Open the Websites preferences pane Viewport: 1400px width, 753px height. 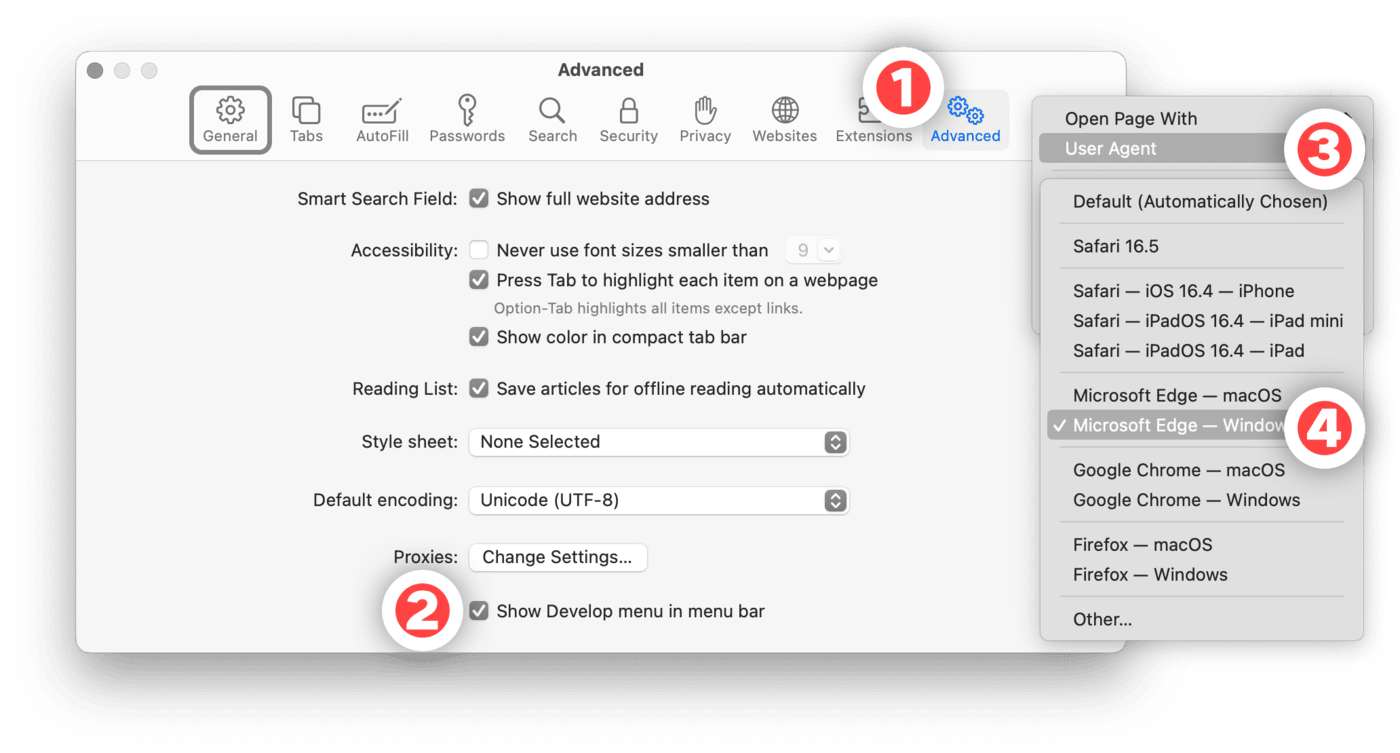click(784, 120)
